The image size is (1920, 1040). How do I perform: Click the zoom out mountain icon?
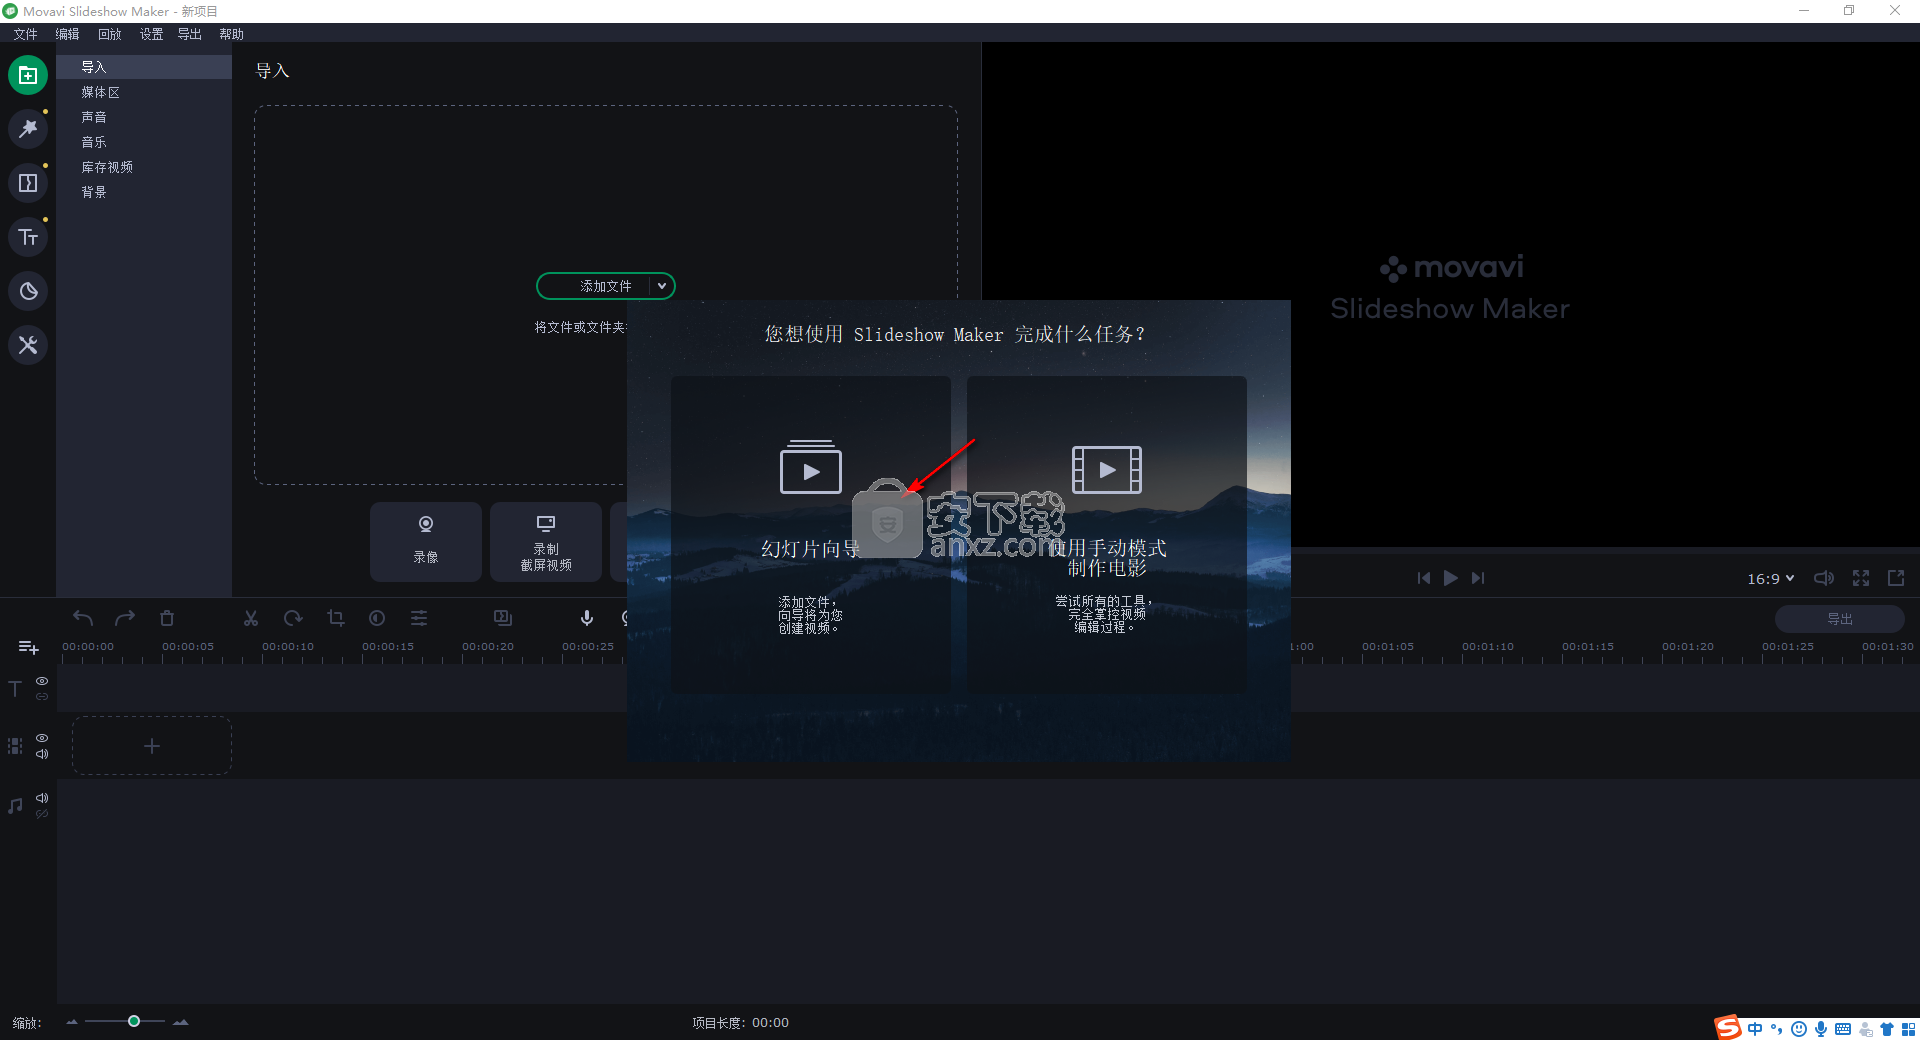tap(72, 1022)
